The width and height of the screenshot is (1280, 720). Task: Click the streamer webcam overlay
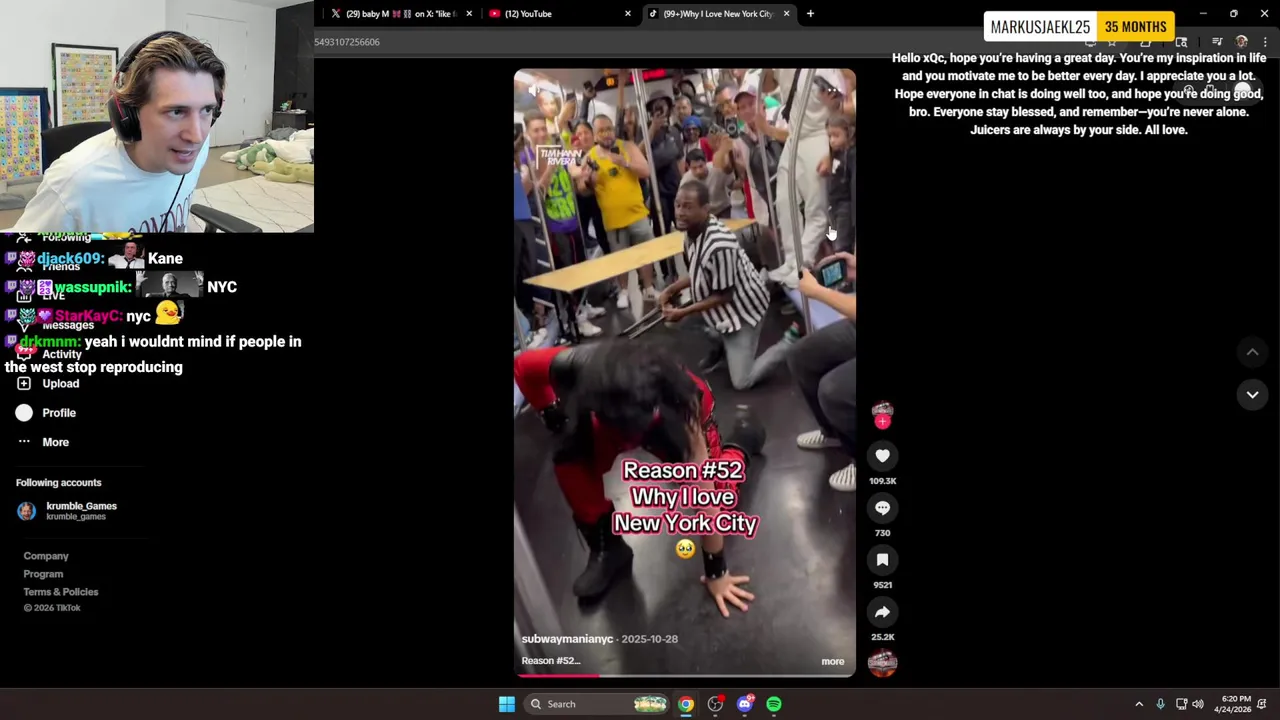(x=157, y=116)
